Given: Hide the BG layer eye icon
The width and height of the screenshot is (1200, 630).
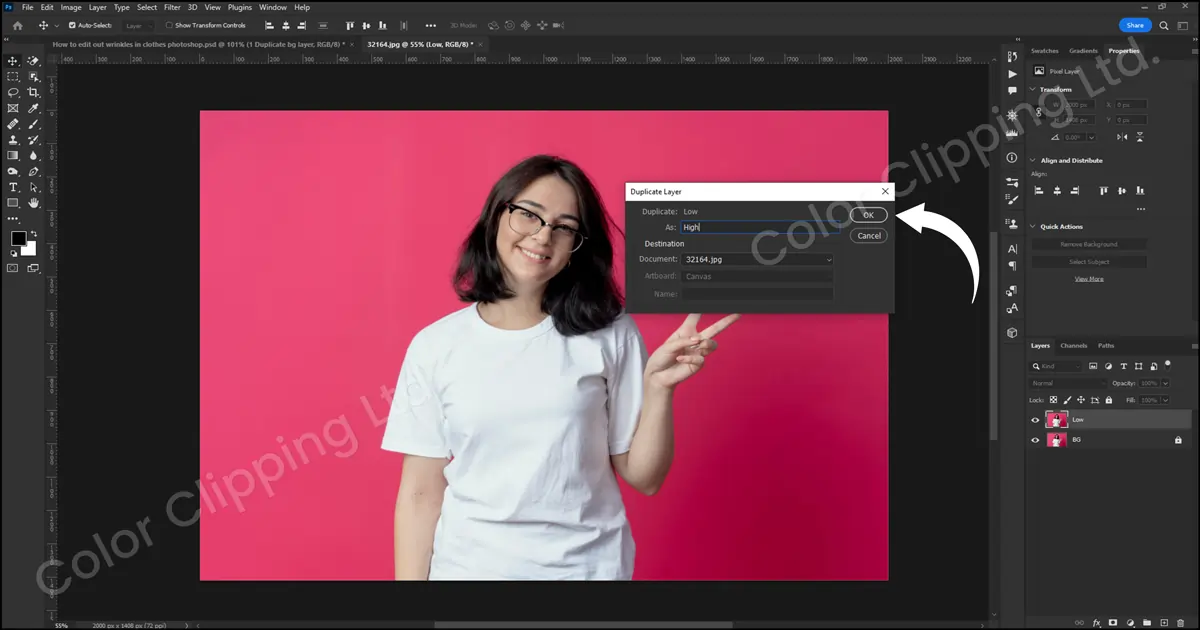Looking at the screenshot, I should coord(1035,440).
